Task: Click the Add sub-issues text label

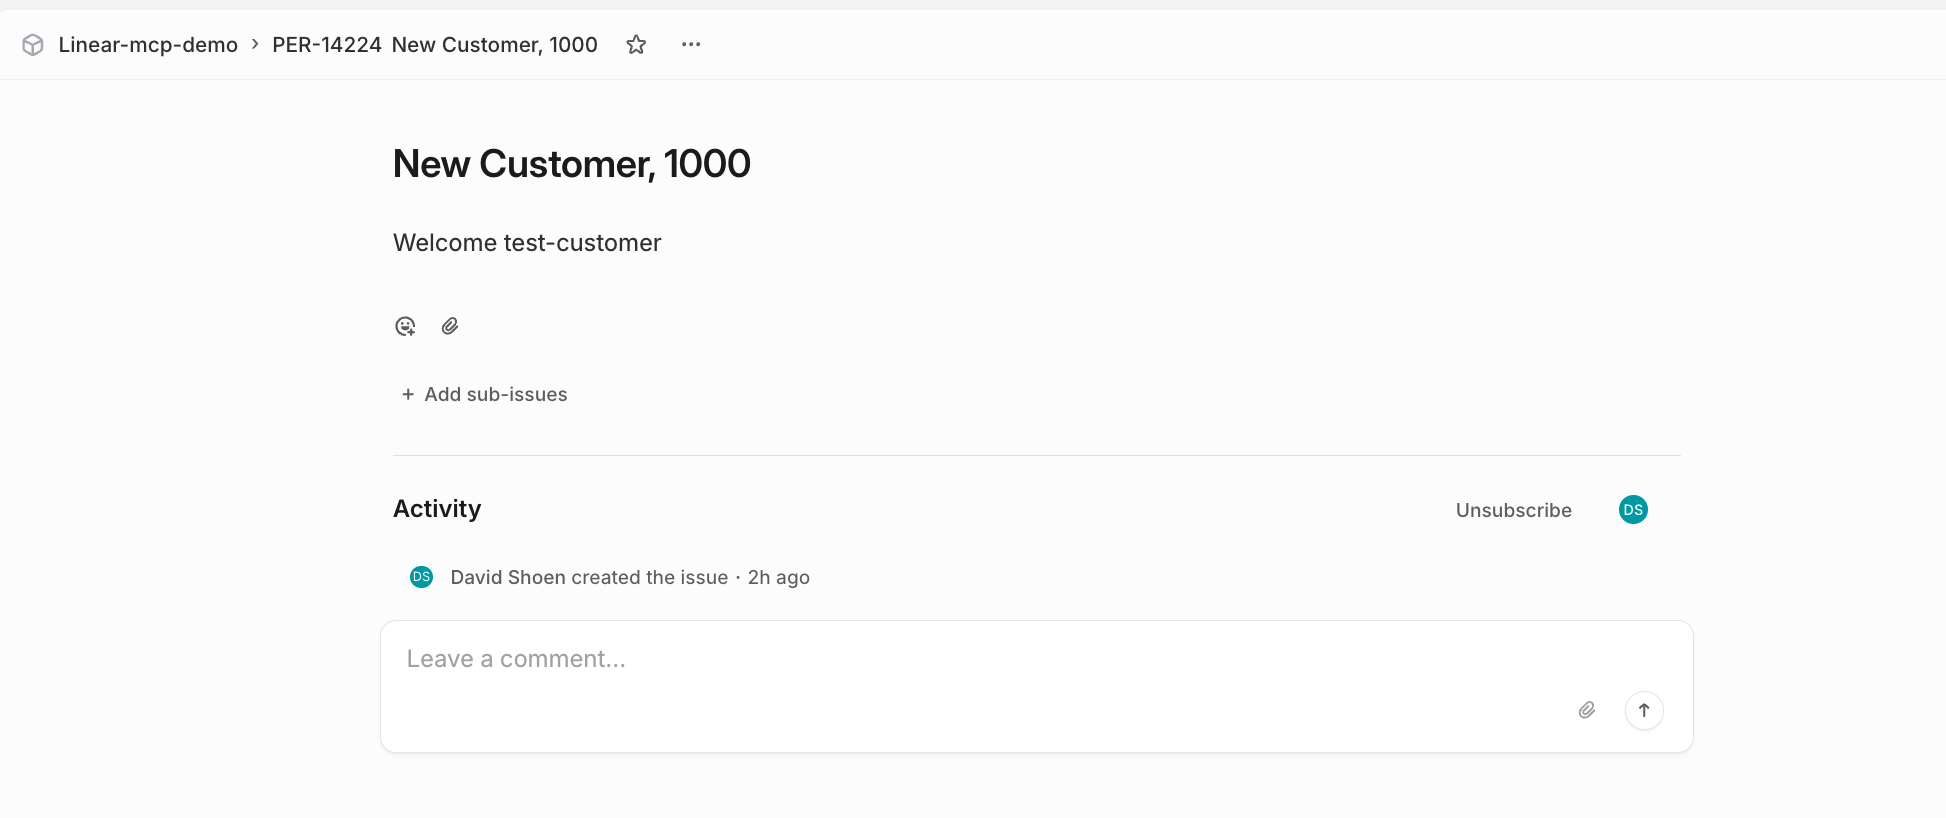Action: [x=496, y=395]
